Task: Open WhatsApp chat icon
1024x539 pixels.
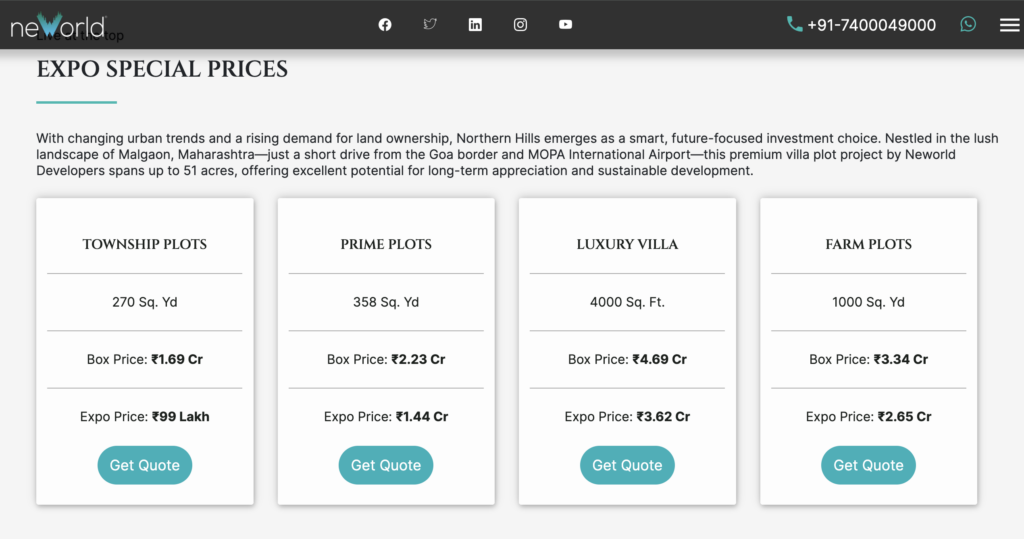Action: (968, 25)
